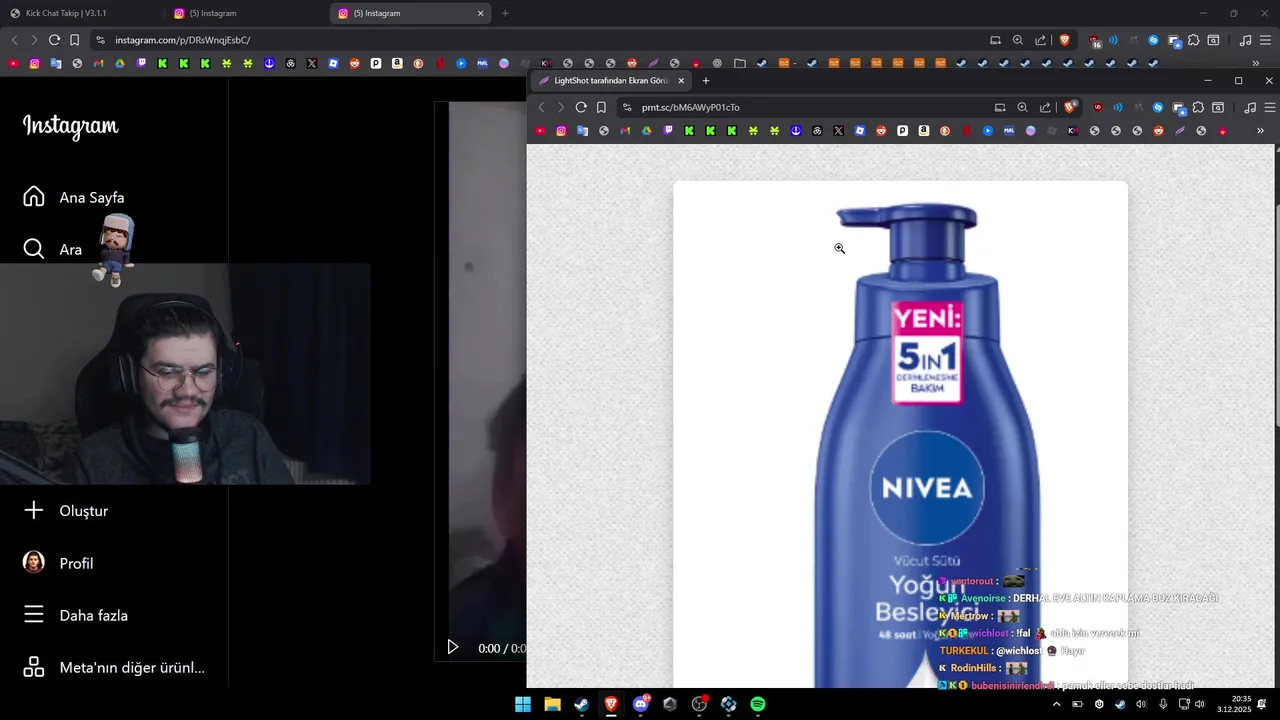Click the Instagram wordmark logo
The width and height of the screenshot is (1280, 720).
[70, 126]
